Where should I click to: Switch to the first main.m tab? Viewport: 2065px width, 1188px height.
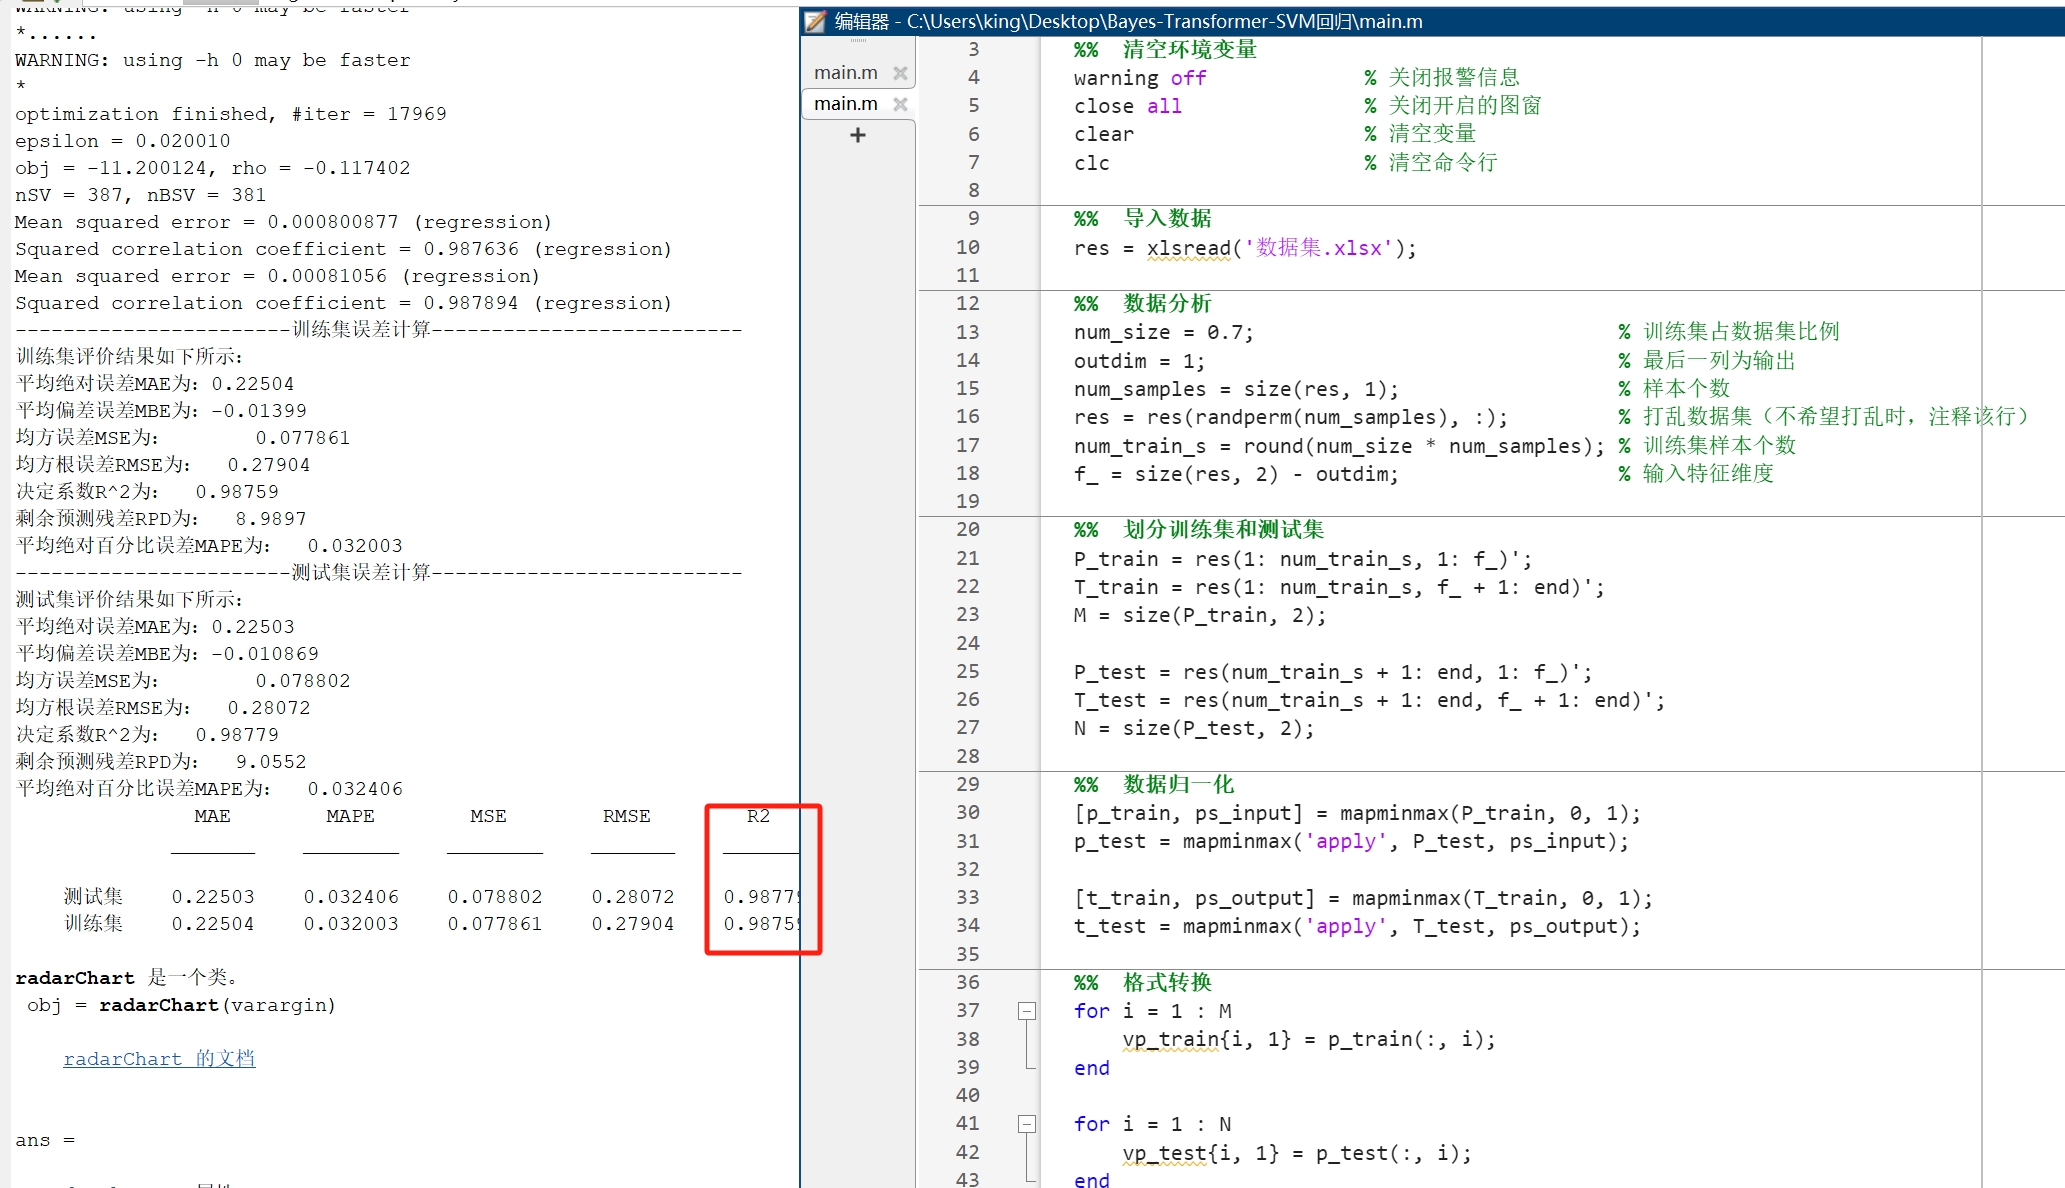(845, 71)
